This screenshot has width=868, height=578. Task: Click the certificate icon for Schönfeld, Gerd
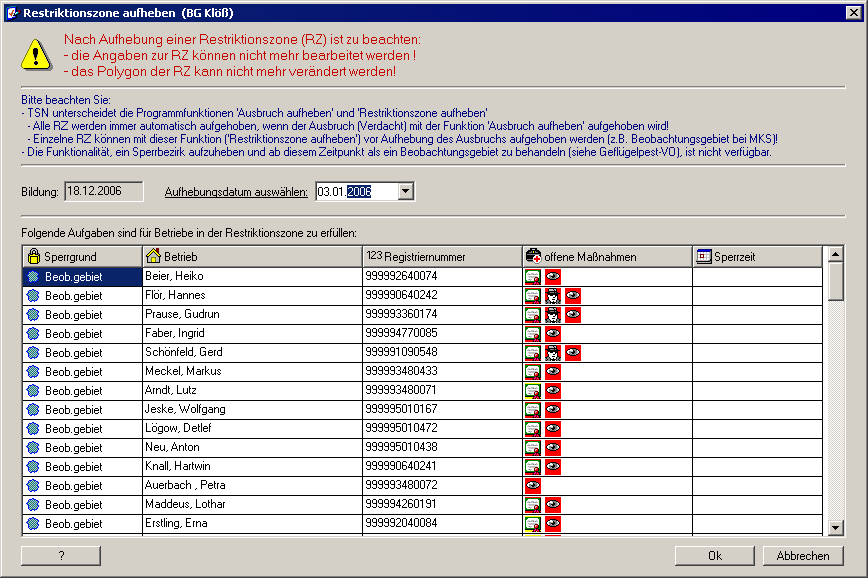coord(533,353)
